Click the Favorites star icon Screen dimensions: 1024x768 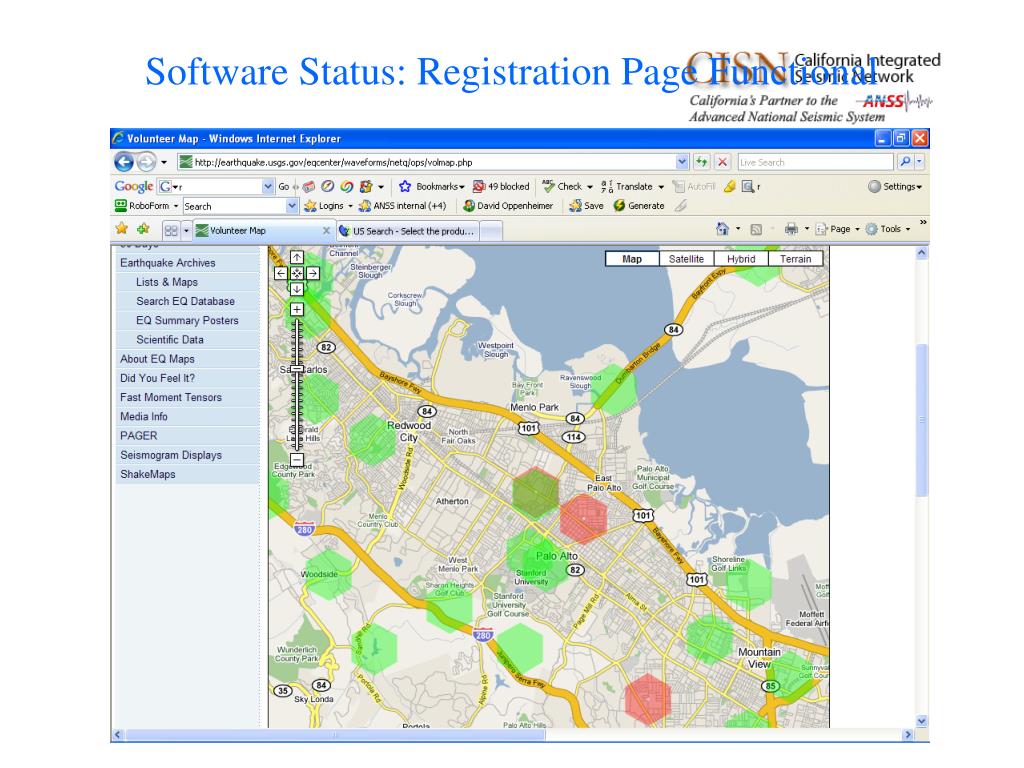(x=122, y=229)
